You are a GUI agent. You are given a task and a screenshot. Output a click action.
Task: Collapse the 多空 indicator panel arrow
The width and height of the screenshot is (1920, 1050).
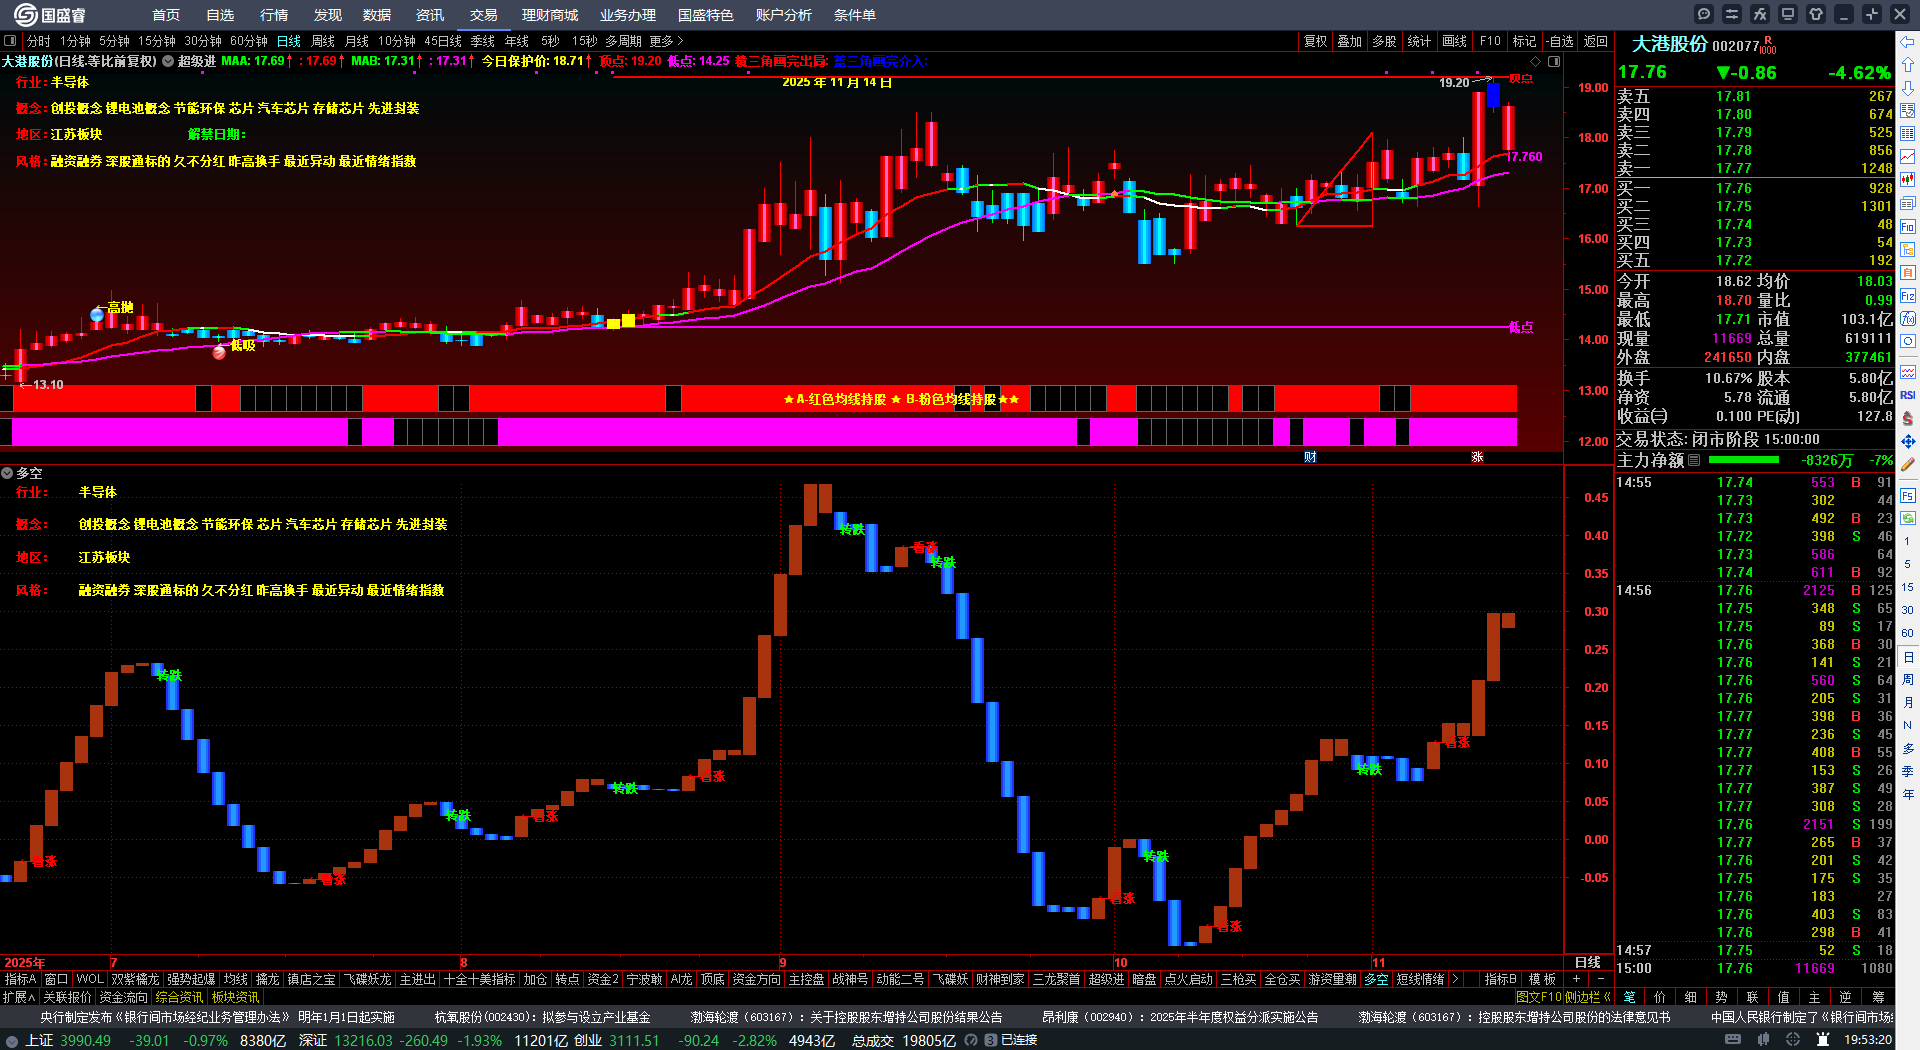click(7, 473)
